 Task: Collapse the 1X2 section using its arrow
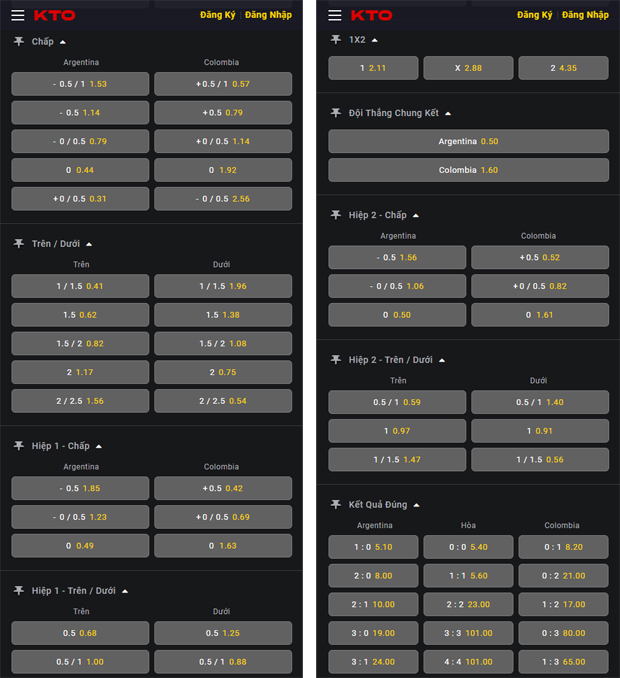(x=375, y=40)
